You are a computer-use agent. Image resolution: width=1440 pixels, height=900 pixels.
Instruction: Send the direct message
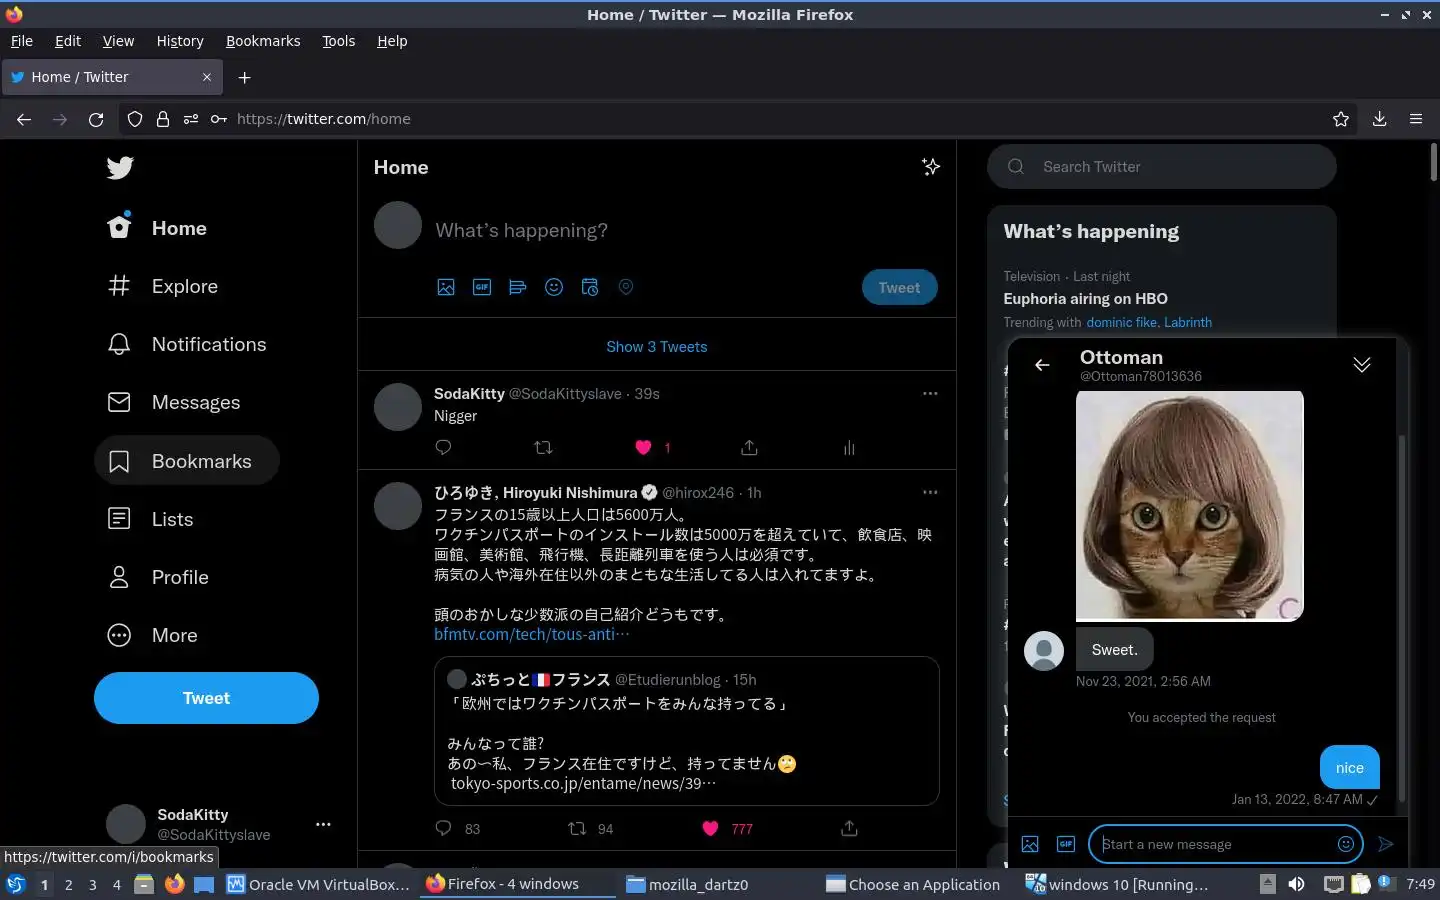pyautogui.click(x=1385, y=844)
